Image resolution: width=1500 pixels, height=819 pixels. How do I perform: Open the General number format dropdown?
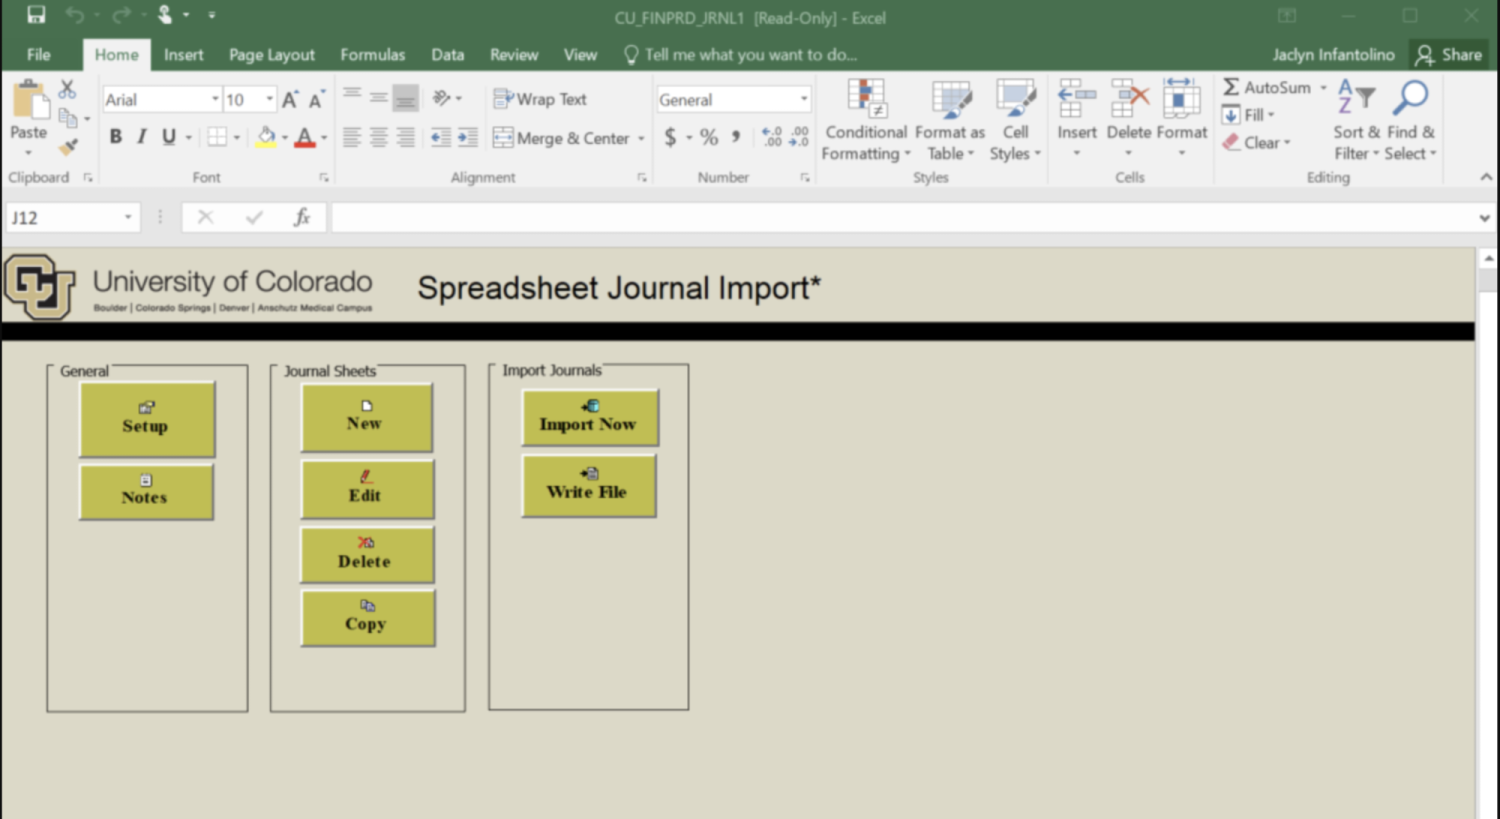(x=803, y=99)
